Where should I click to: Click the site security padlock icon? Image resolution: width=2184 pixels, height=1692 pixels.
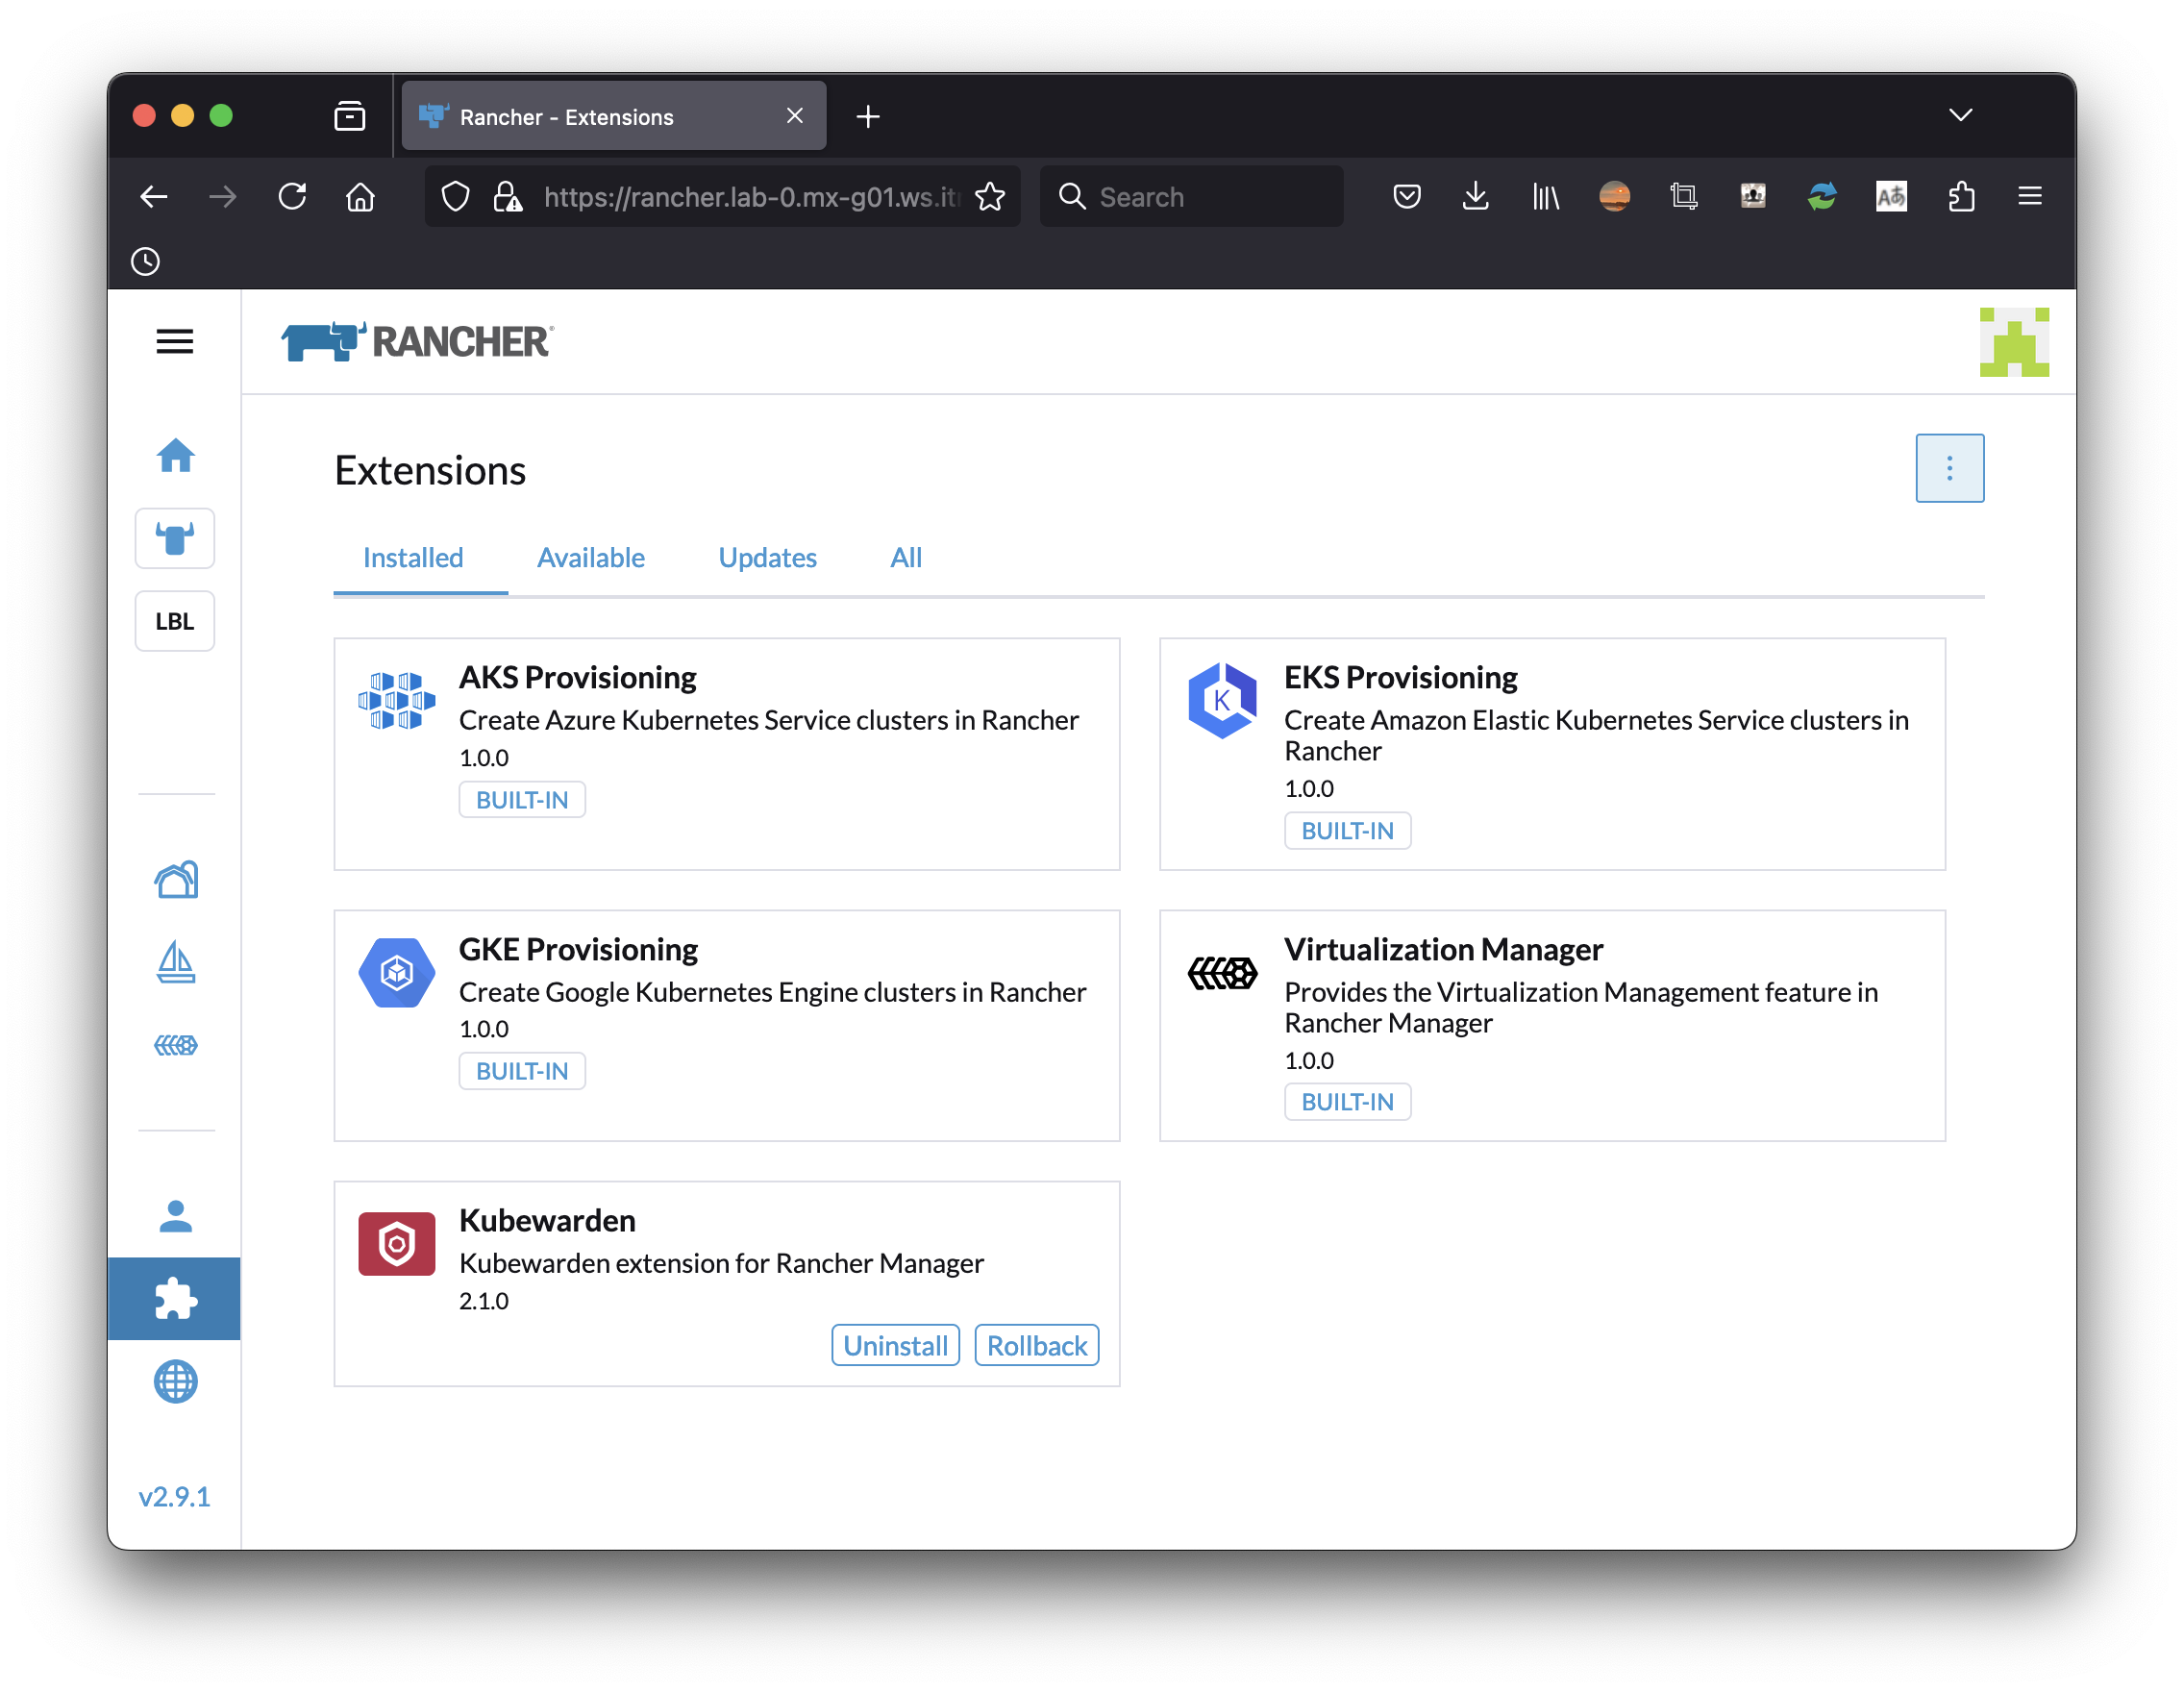tap(508, 197)
